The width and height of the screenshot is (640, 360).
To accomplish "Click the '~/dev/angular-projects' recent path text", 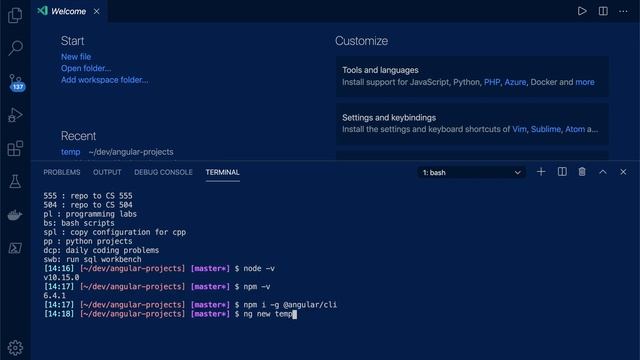I will click(131, 152).
